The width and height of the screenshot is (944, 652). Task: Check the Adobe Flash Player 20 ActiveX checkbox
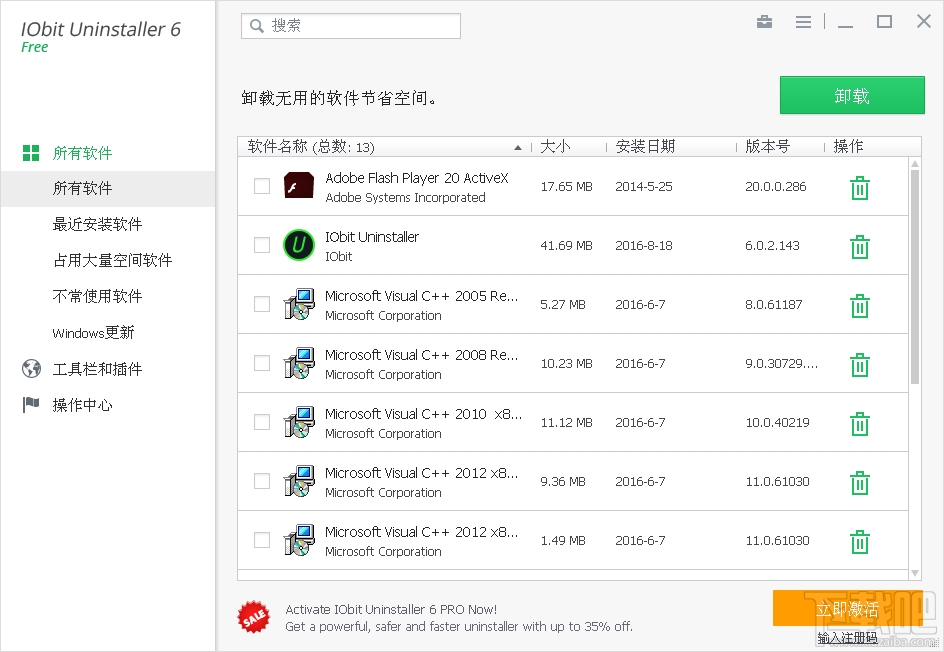(261, 187)
